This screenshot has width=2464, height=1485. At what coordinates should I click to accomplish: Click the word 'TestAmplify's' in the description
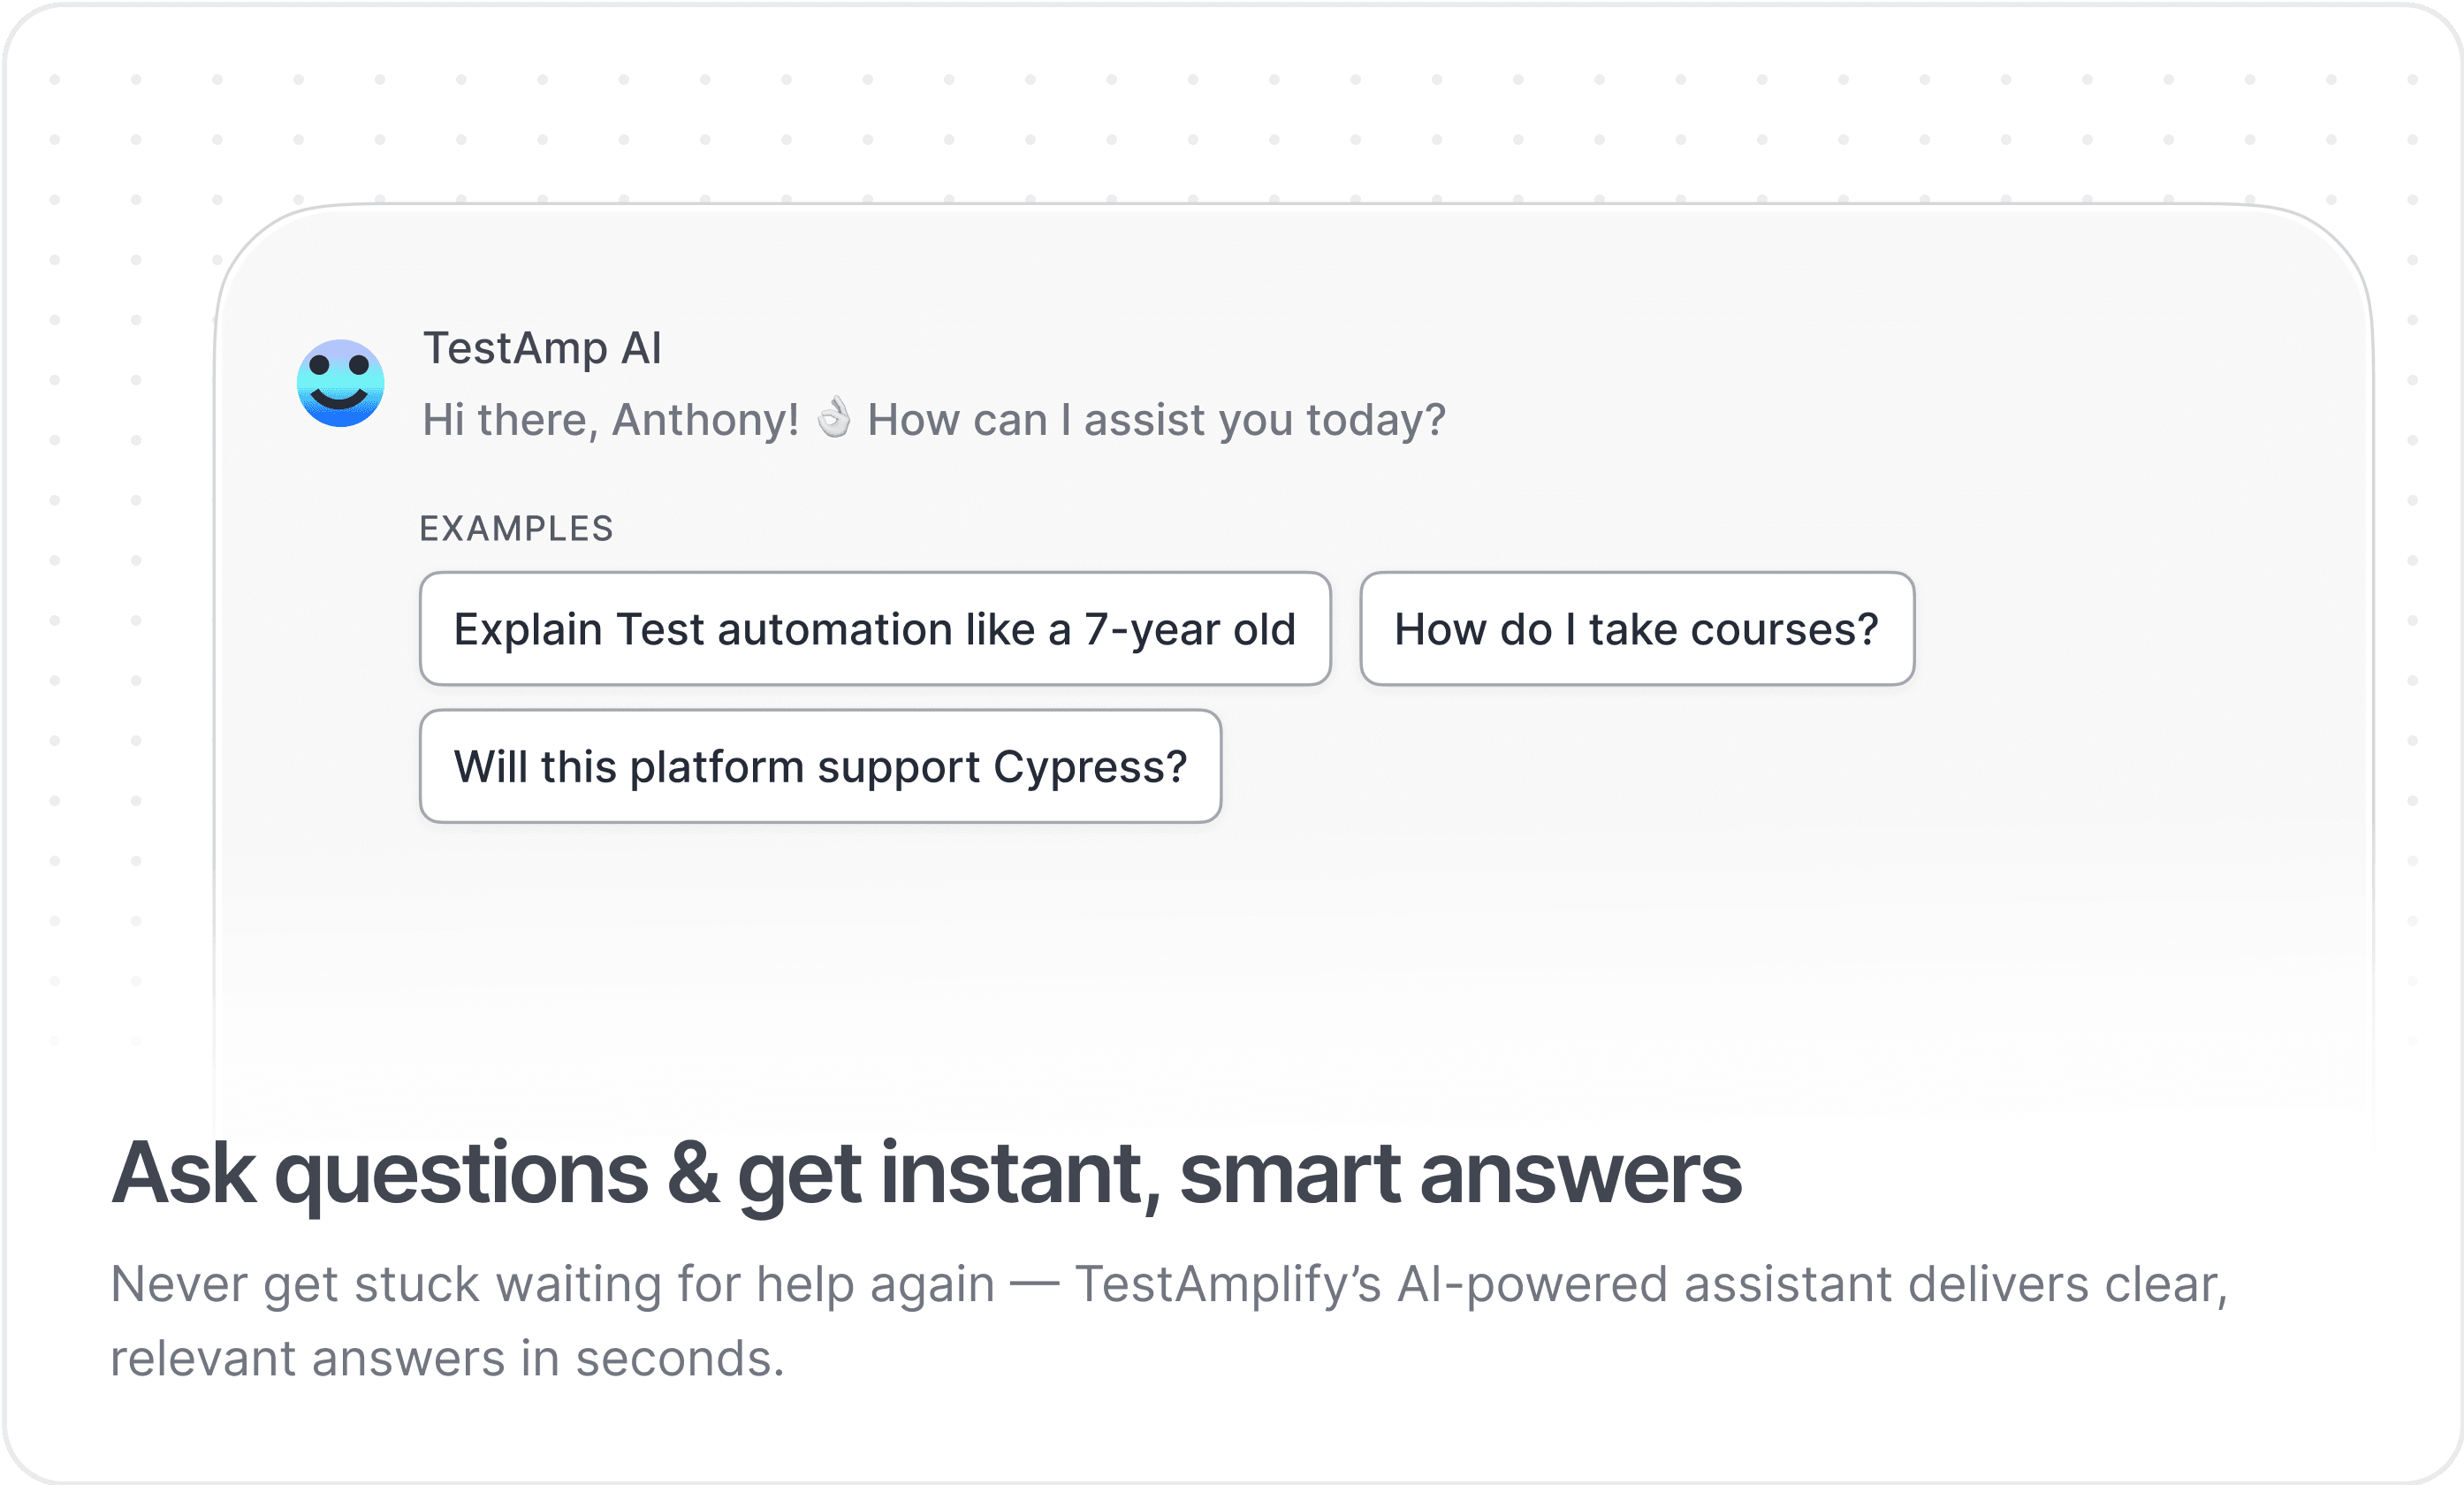coord(1227,1284)
